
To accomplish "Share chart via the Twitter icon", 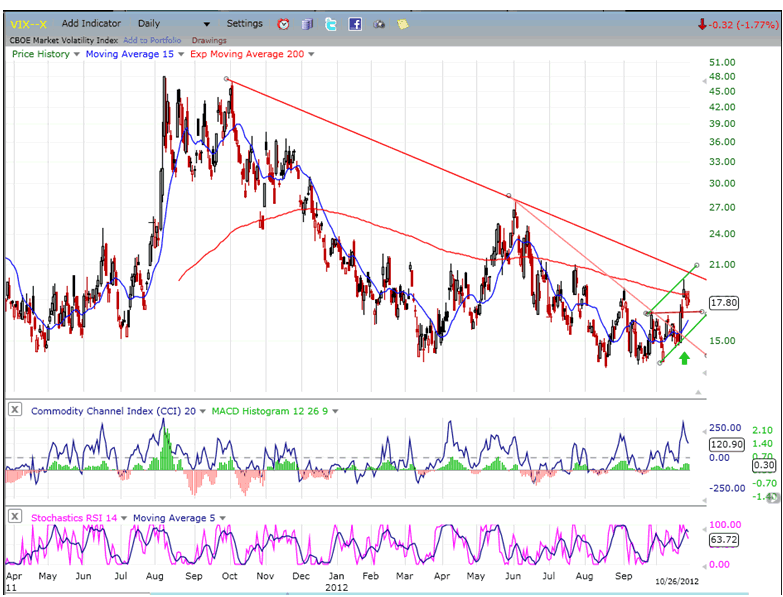I will 331,24.
